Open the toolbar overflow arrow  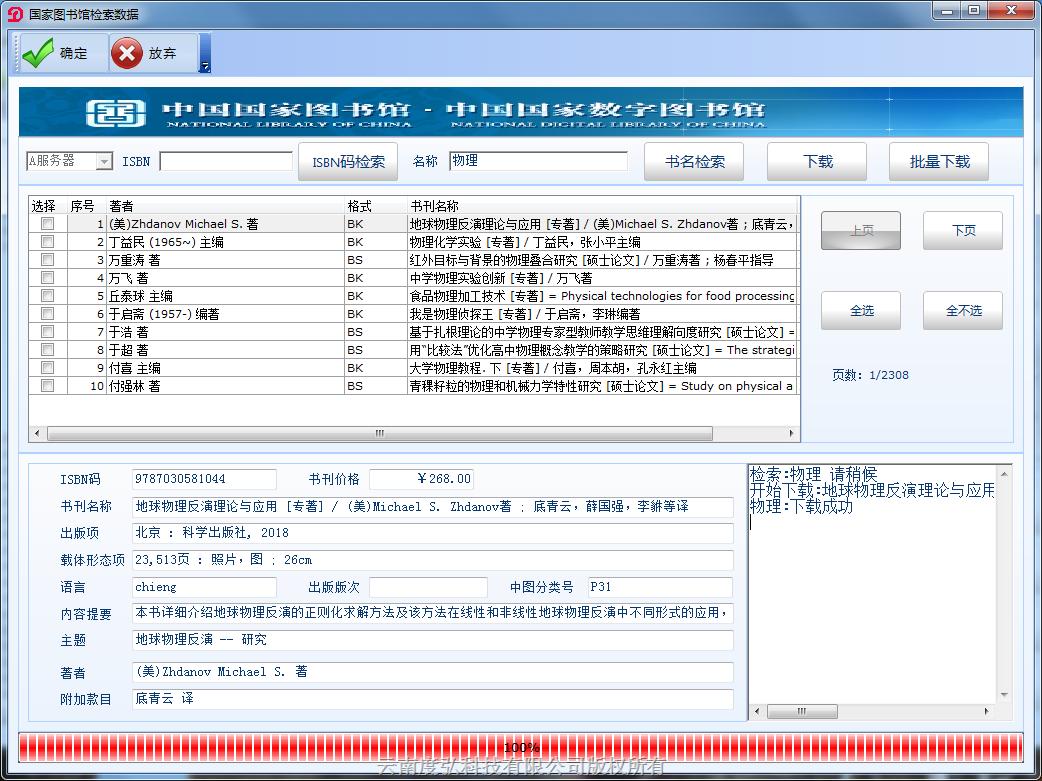[205, 66]
